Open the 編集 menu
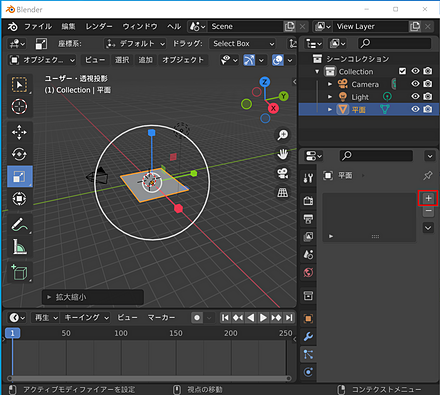The image size is (440, 395). [x=68, y=26]
